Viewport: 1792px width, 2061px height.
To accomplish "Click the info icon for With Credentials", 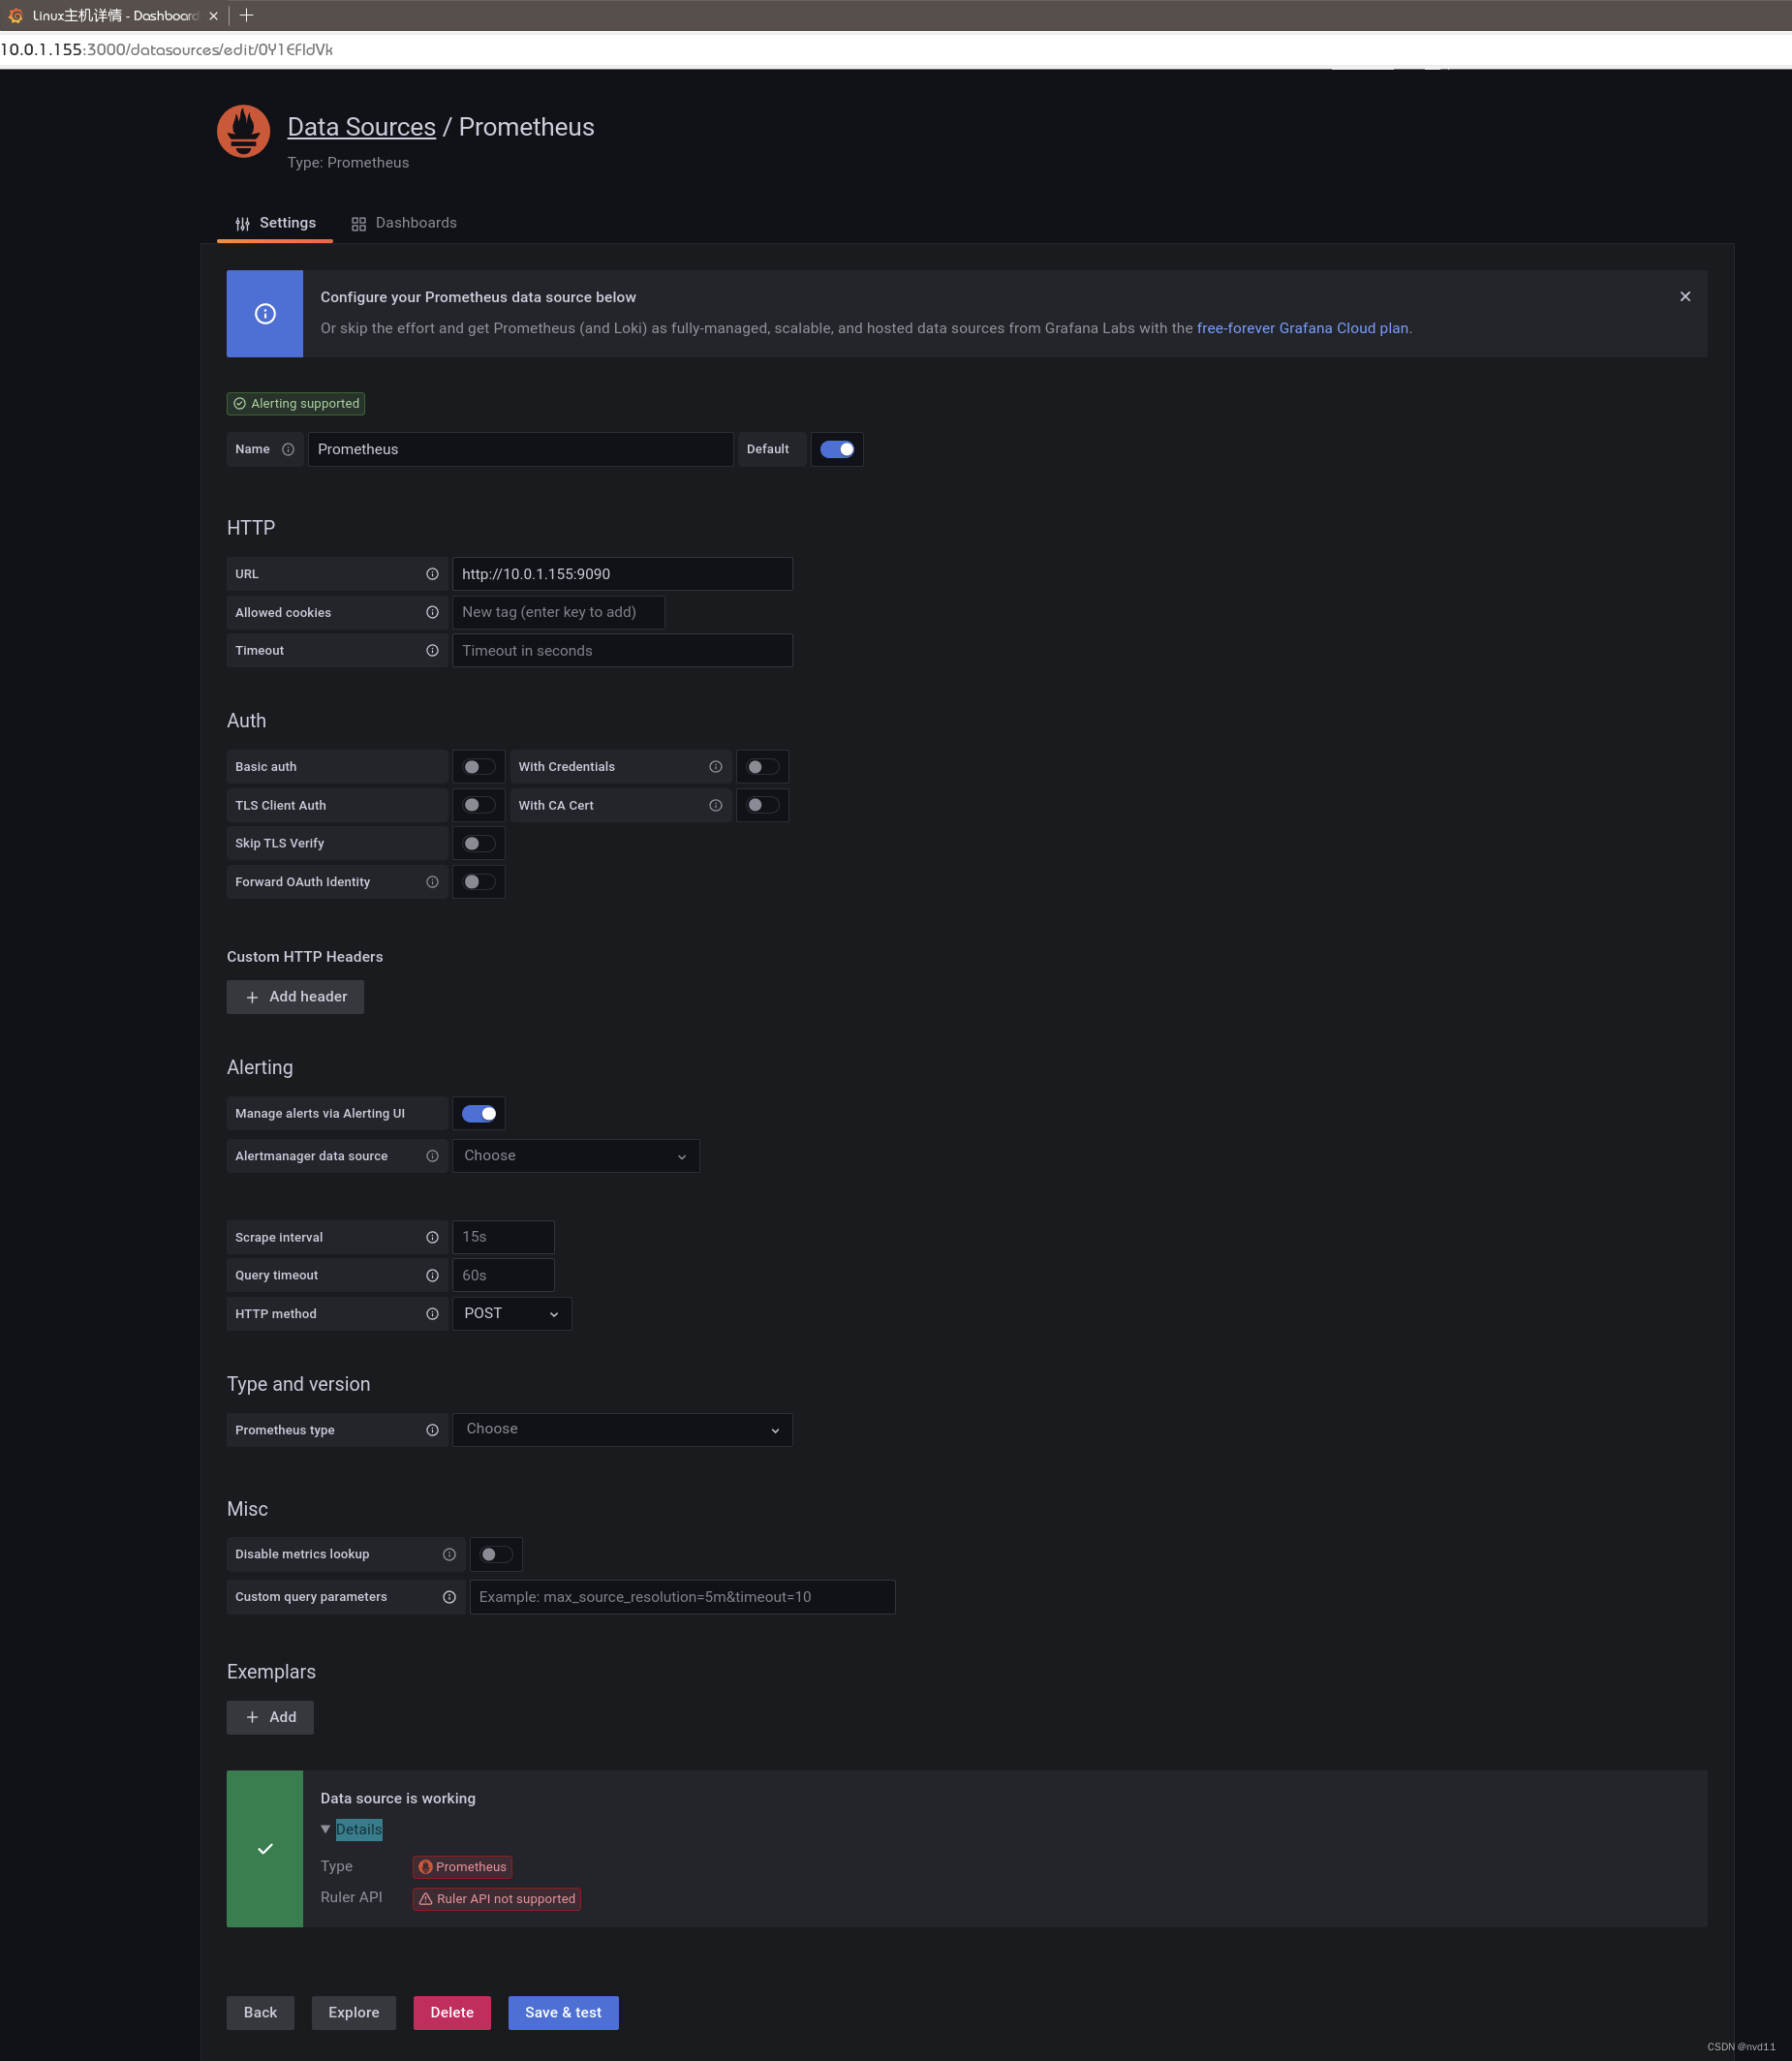I will point(715,767).
